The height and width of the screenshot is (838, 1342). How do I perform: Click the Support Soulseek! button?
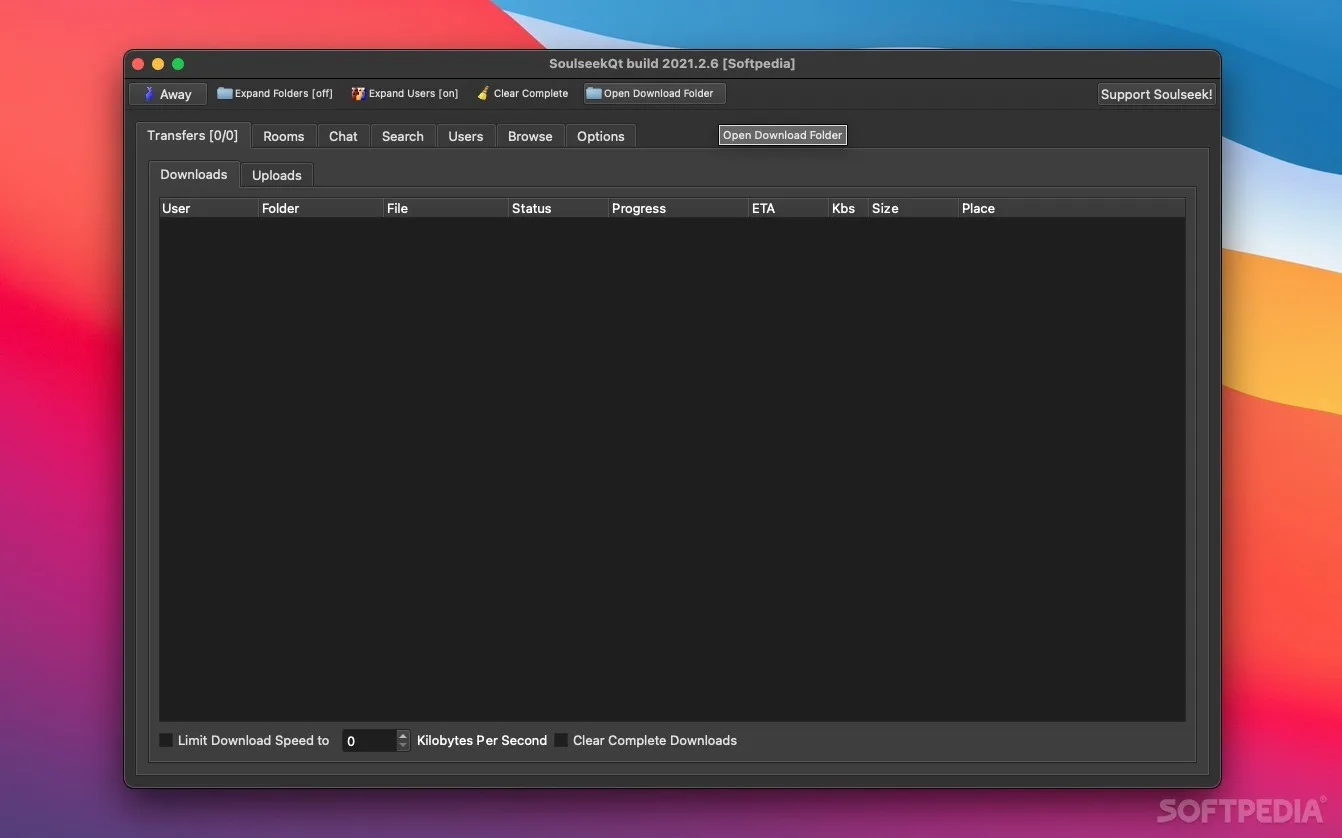[x=1157, y=94]
